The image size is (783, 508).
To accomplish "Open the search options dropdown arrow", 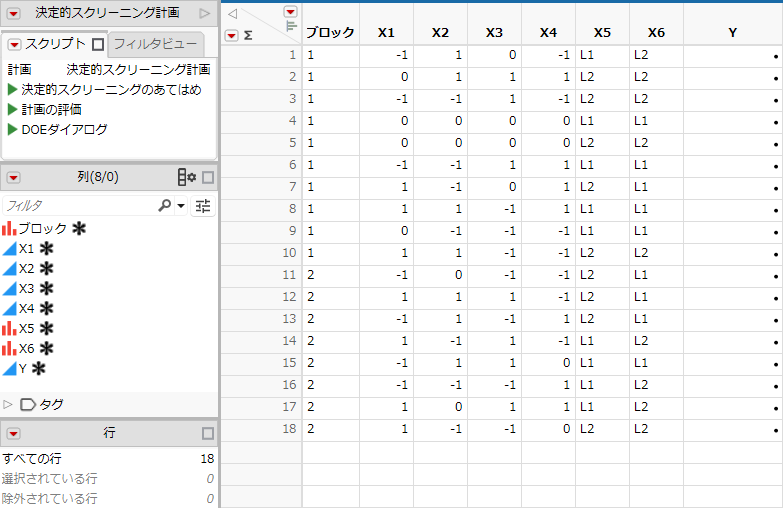I will point(181,205).
